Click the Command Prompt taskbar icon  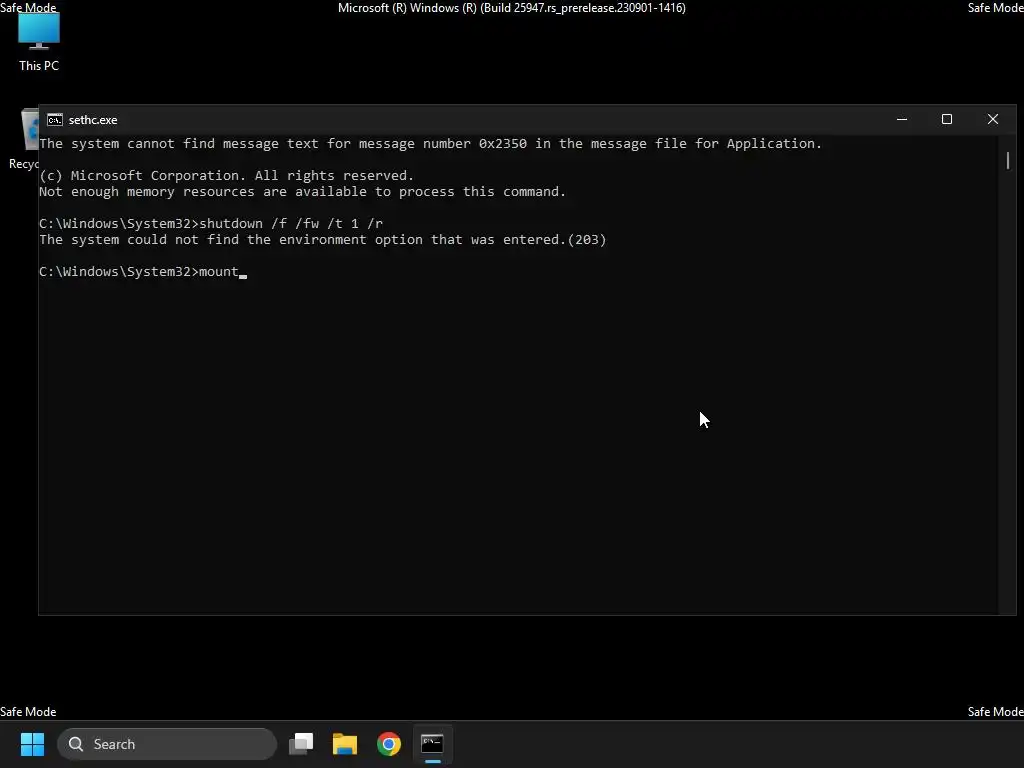(432, 744)
